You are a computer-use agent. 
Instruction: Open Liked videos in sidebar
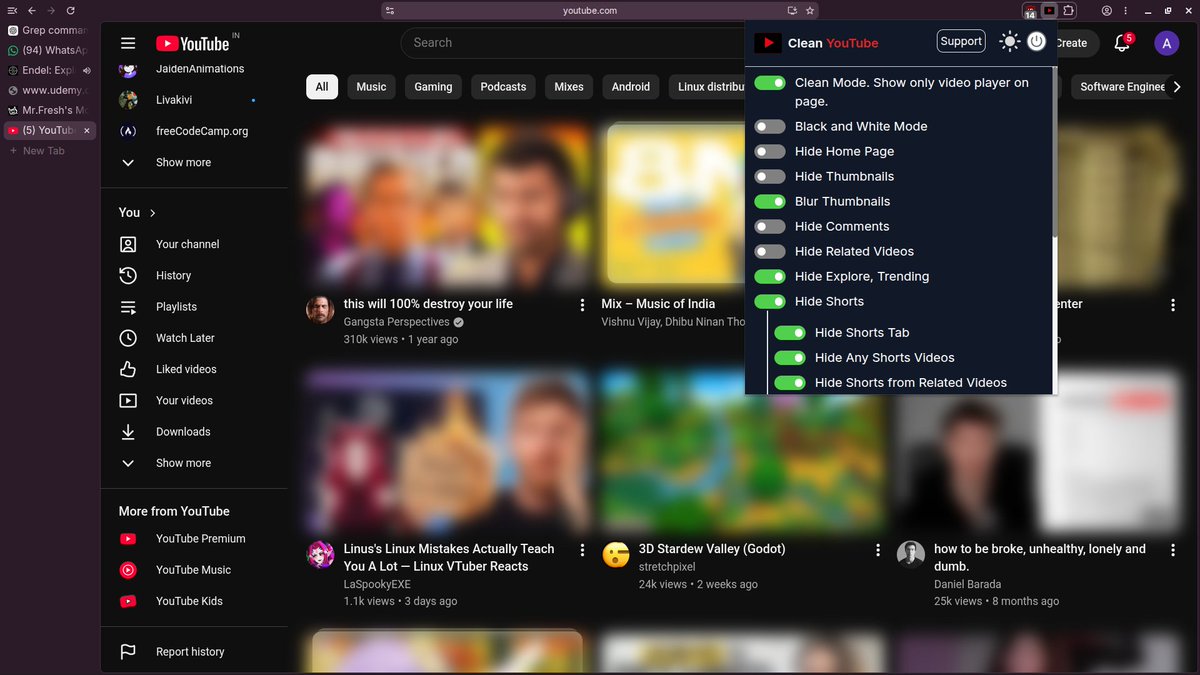[193, 369]
